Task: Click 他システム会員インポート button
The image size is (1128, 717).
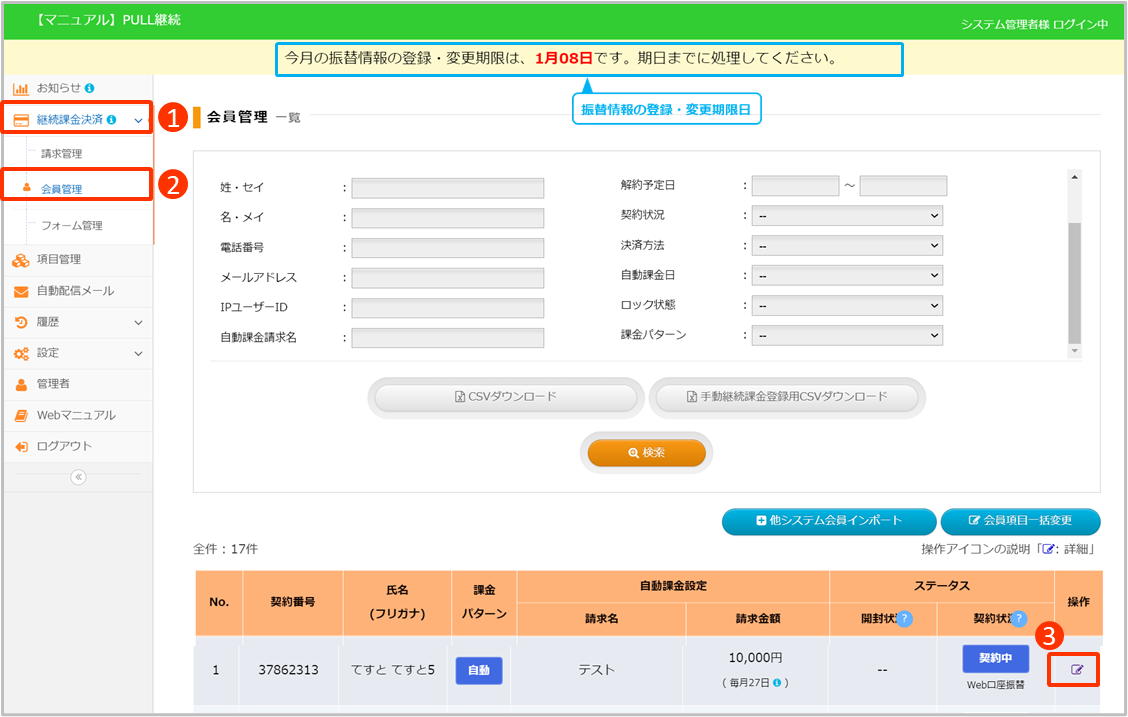Action: tap(829, 521)
